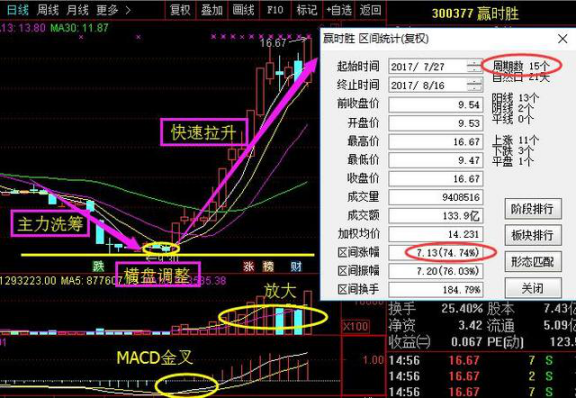Screen dimensions: 576x398
Task: Open 阶段排行 ranking button
Action: pos(533,209)
